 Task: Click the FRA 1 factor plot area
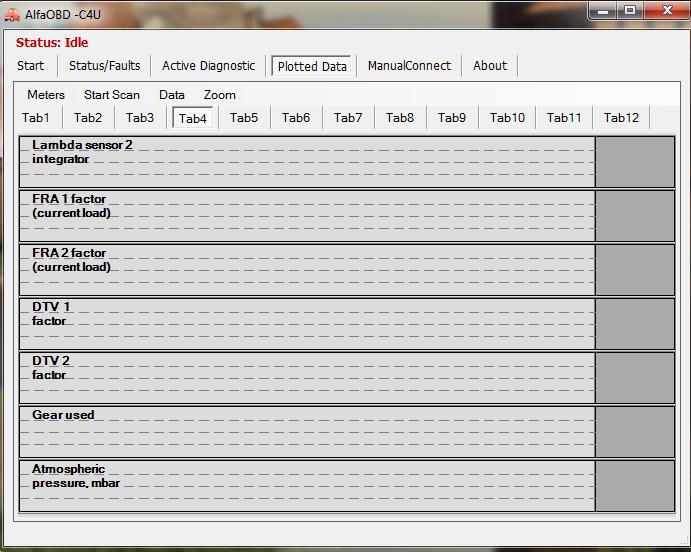307,216
